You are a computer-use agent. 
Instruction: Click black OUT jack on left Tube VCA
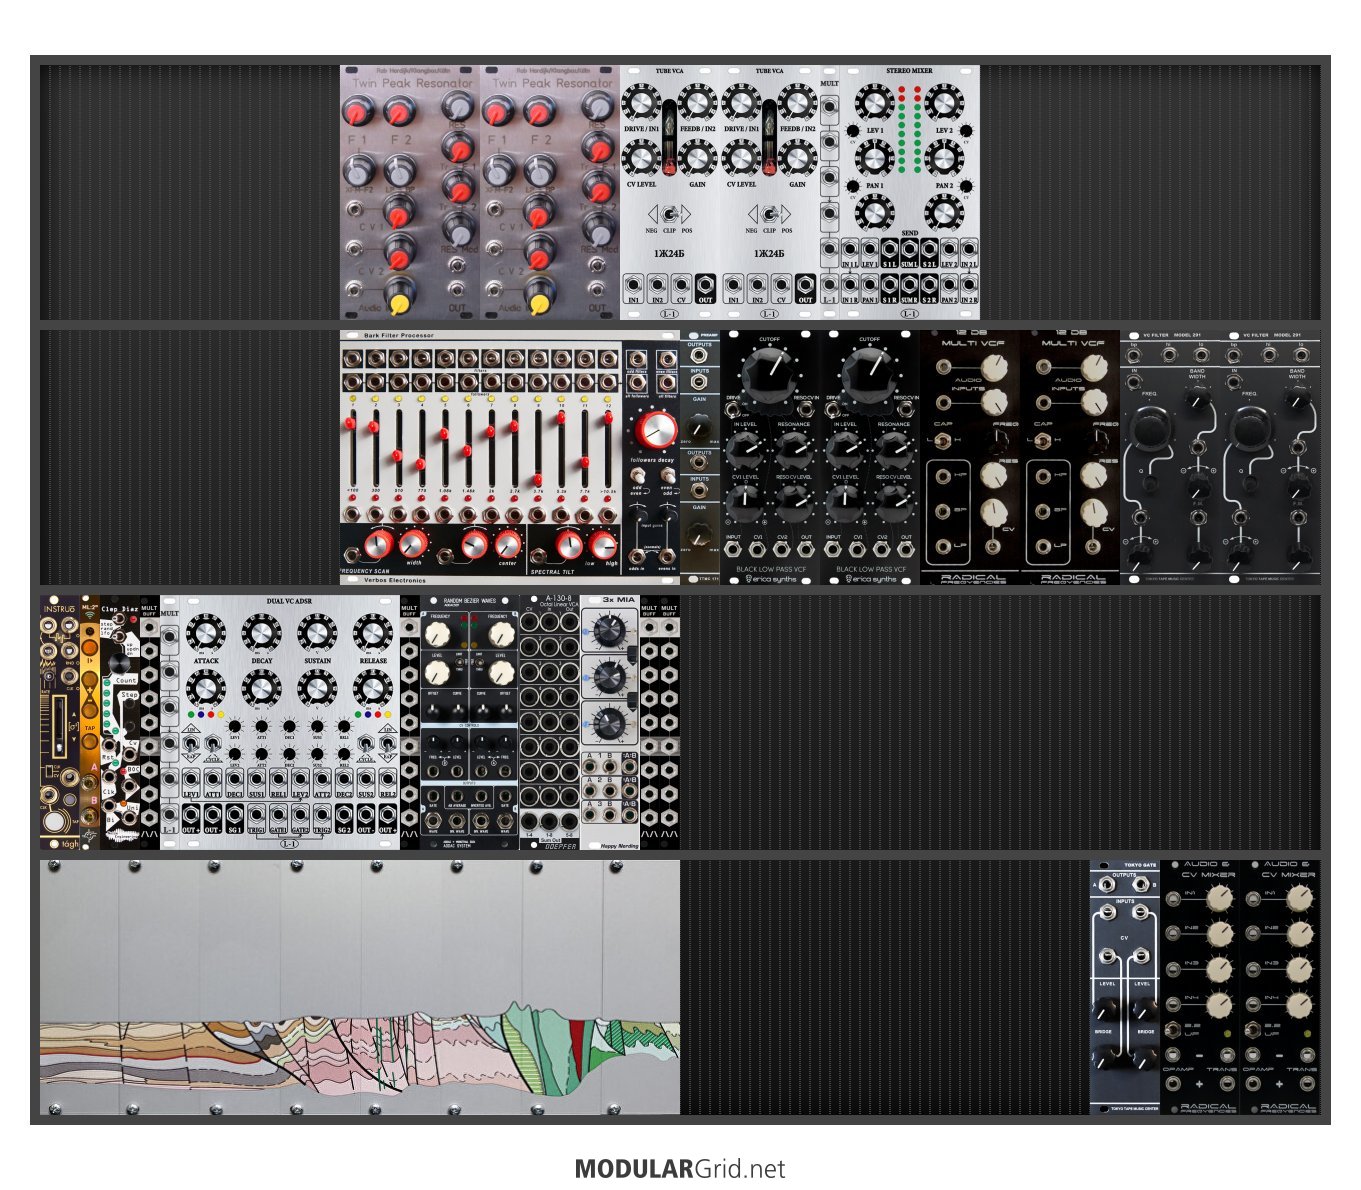click(705, 285)
